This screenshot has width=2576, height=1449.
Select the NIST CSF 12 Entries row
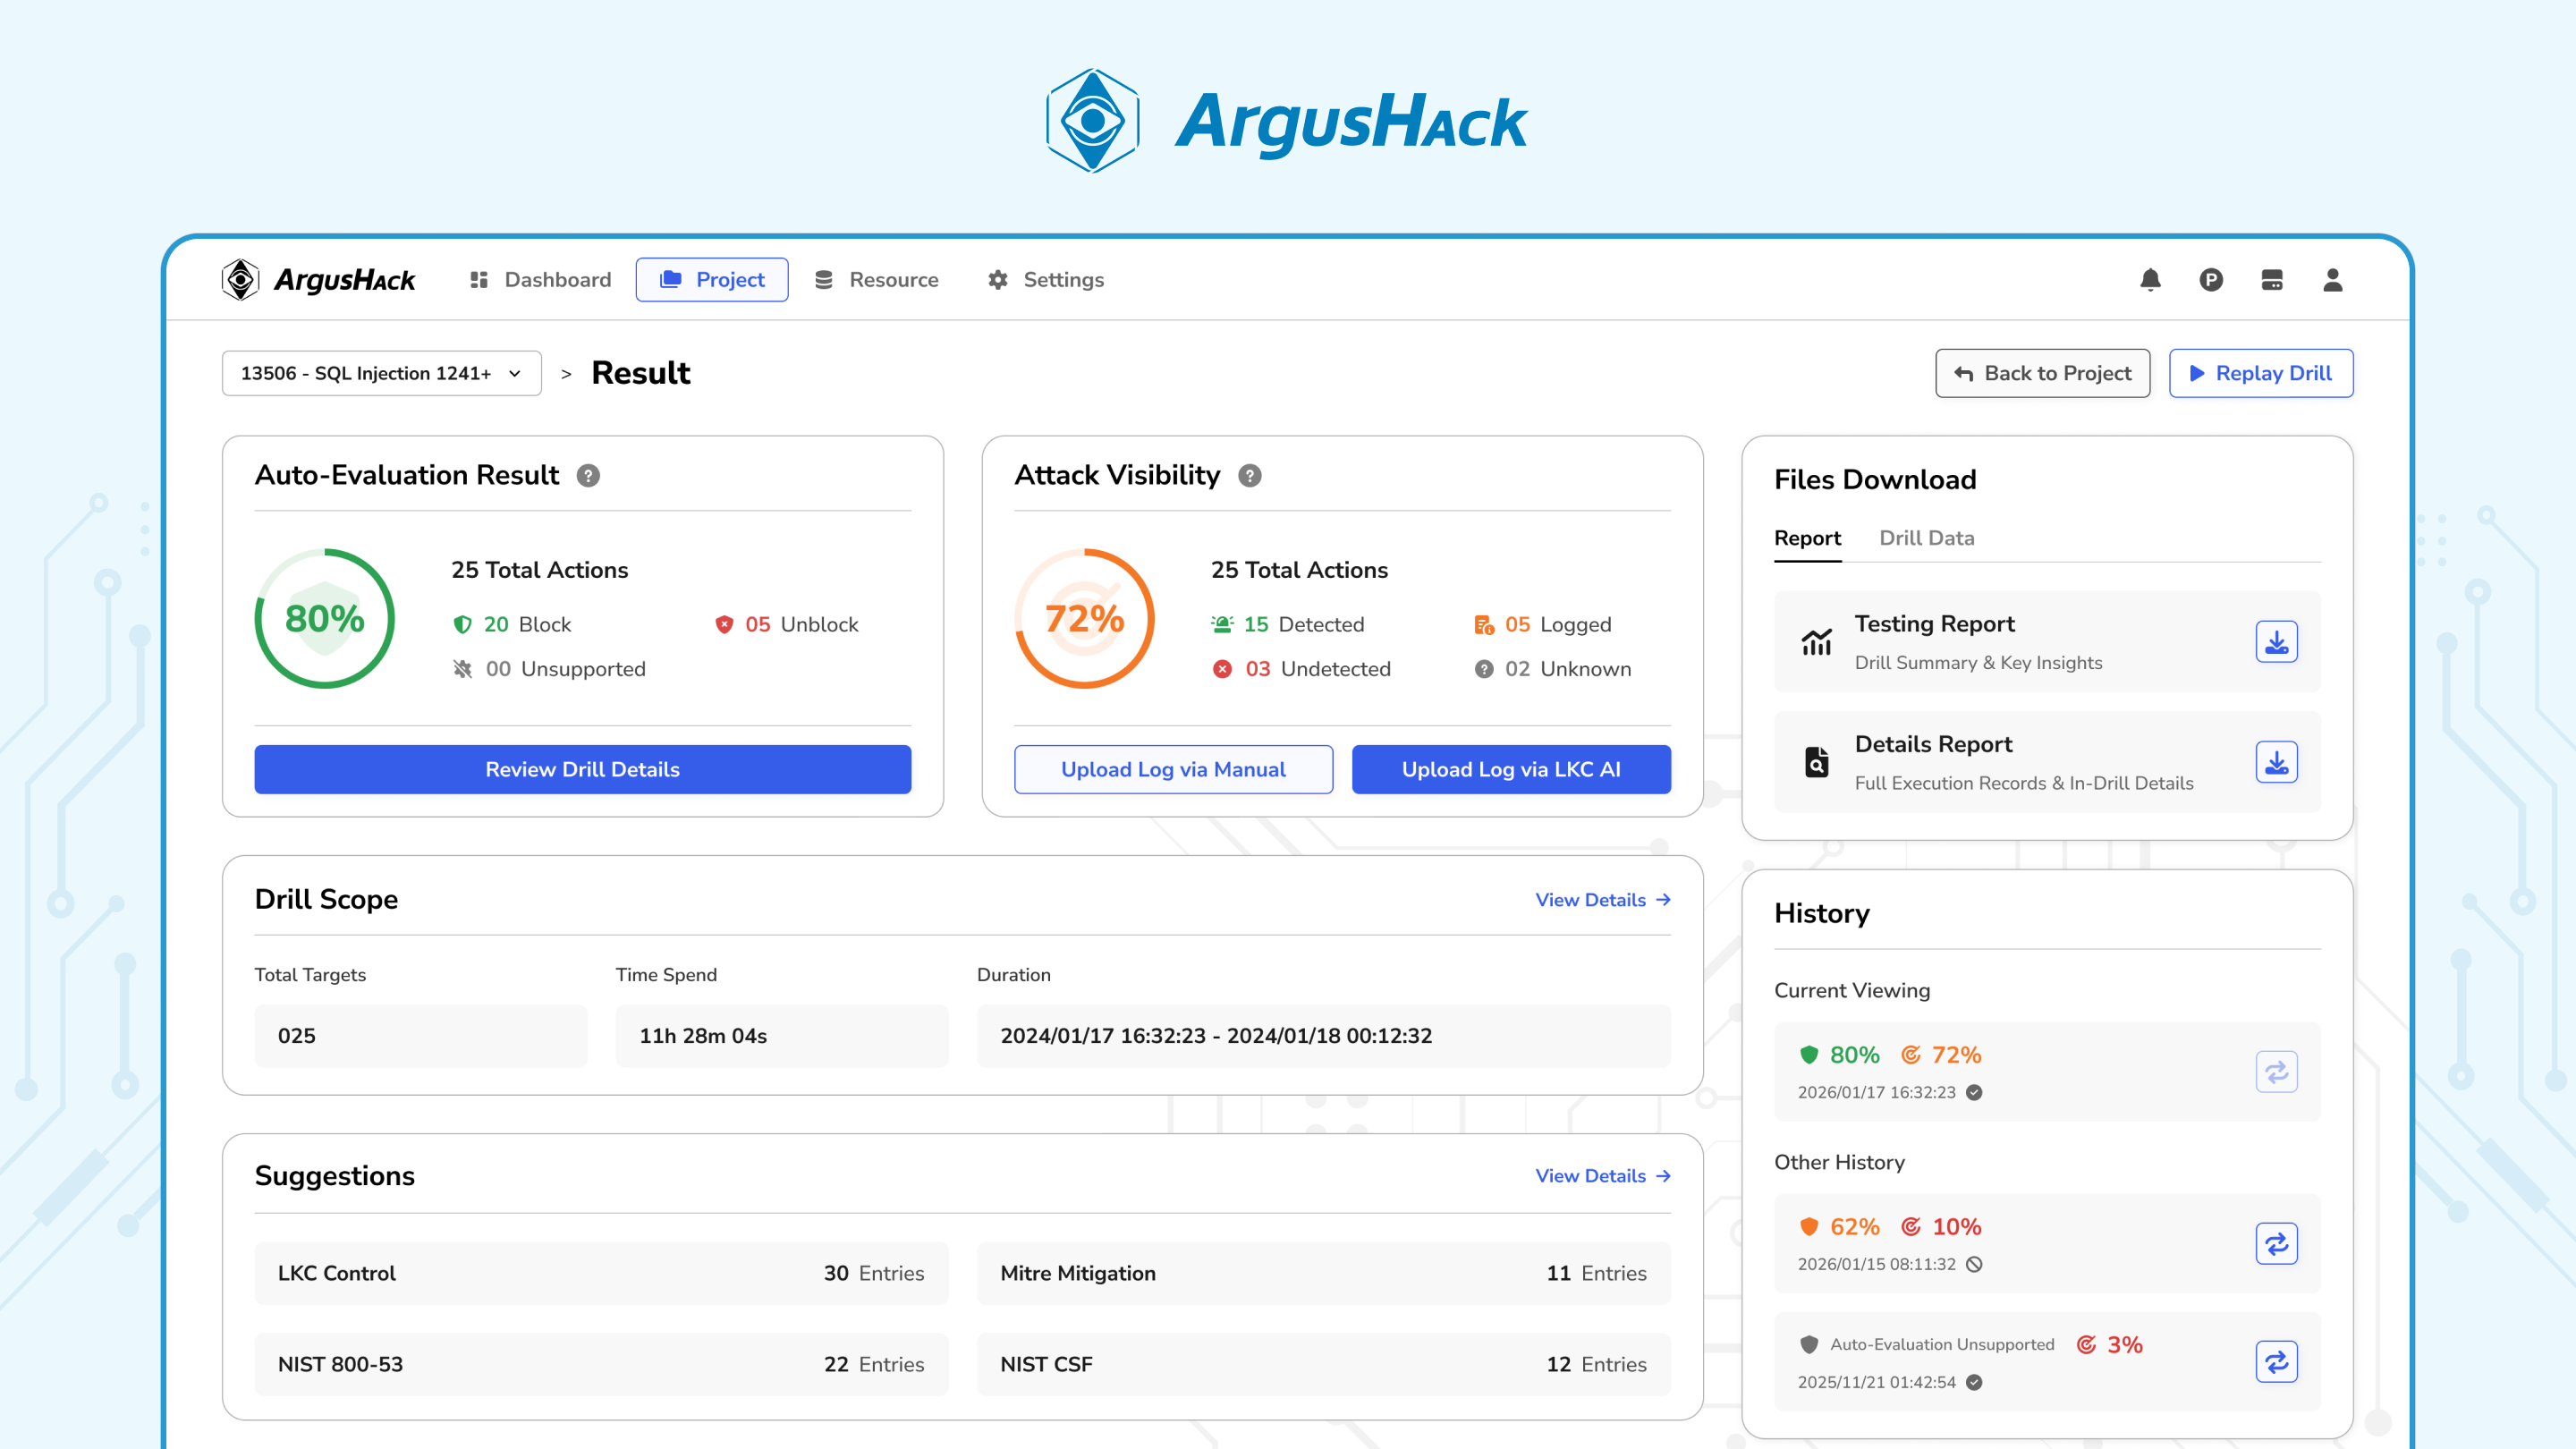tap(1324, 1365)
